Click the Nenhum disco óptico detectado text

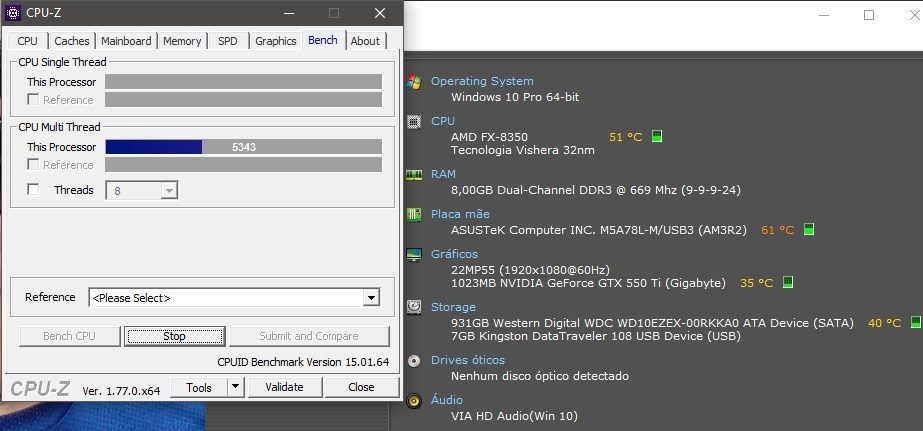click(540, 376)
